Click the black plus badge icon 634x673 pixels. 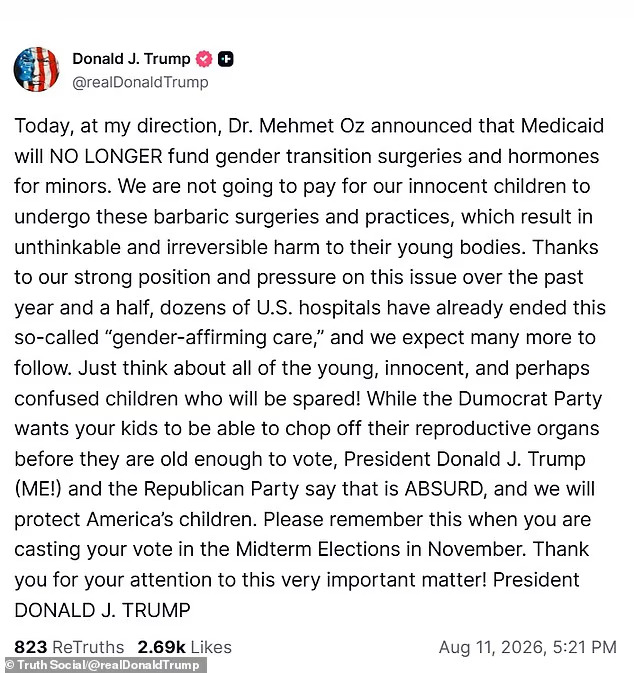pyautogui.click(x=226, y=59)
